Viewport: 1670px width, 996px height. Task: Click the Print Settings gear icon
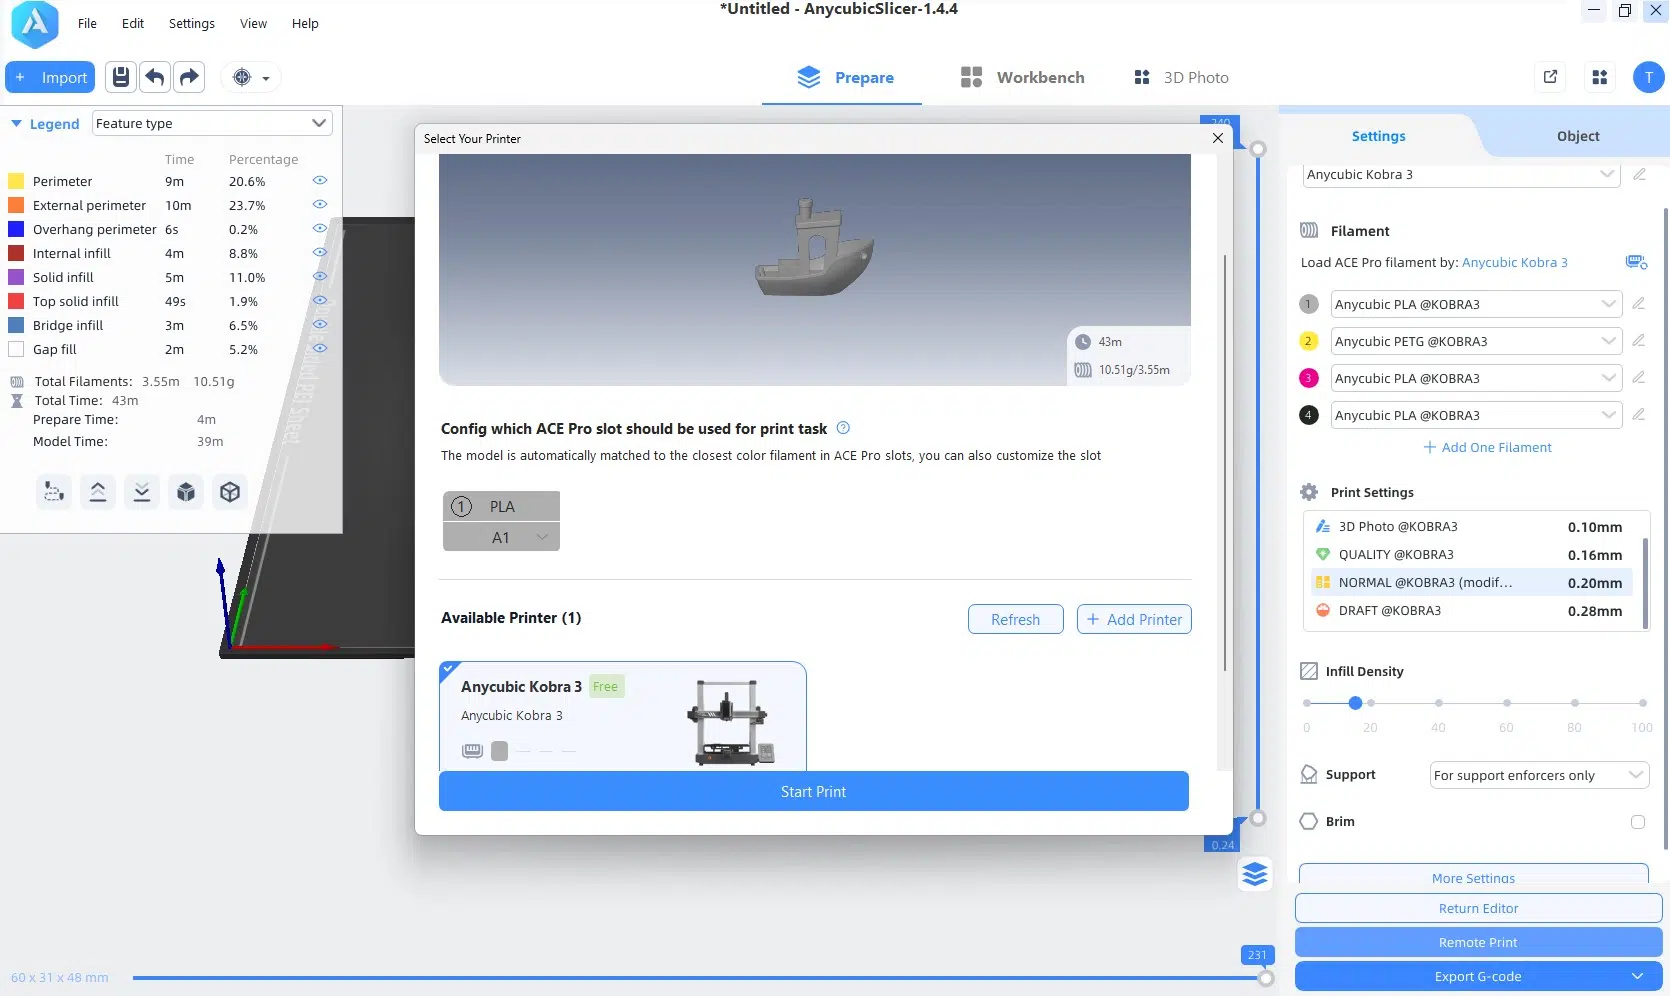[x=1309, y=492]
